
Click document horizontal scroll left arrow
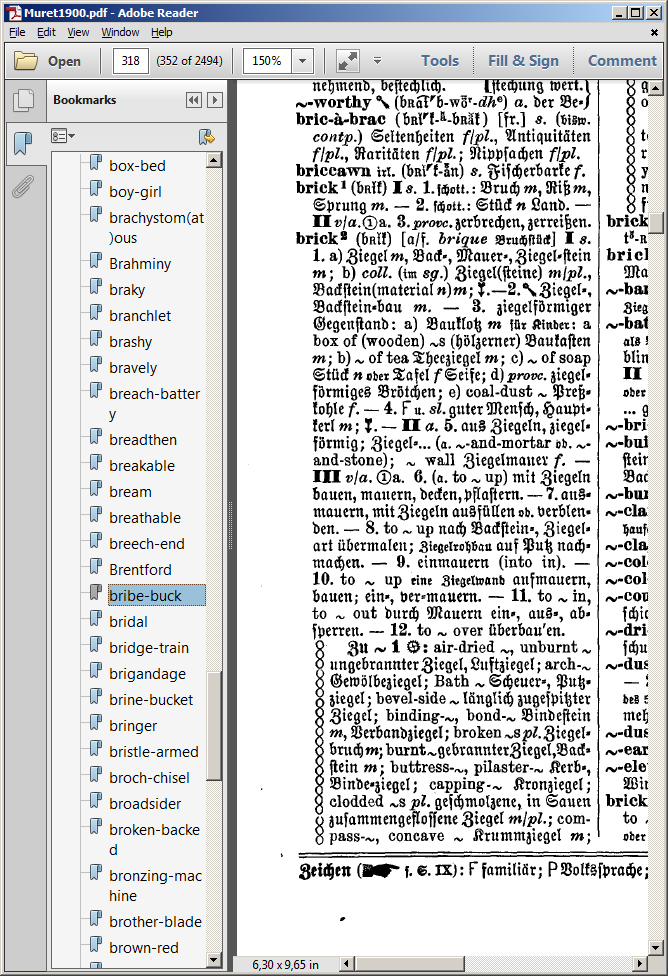pyautogui.click(x=348, y=964)
